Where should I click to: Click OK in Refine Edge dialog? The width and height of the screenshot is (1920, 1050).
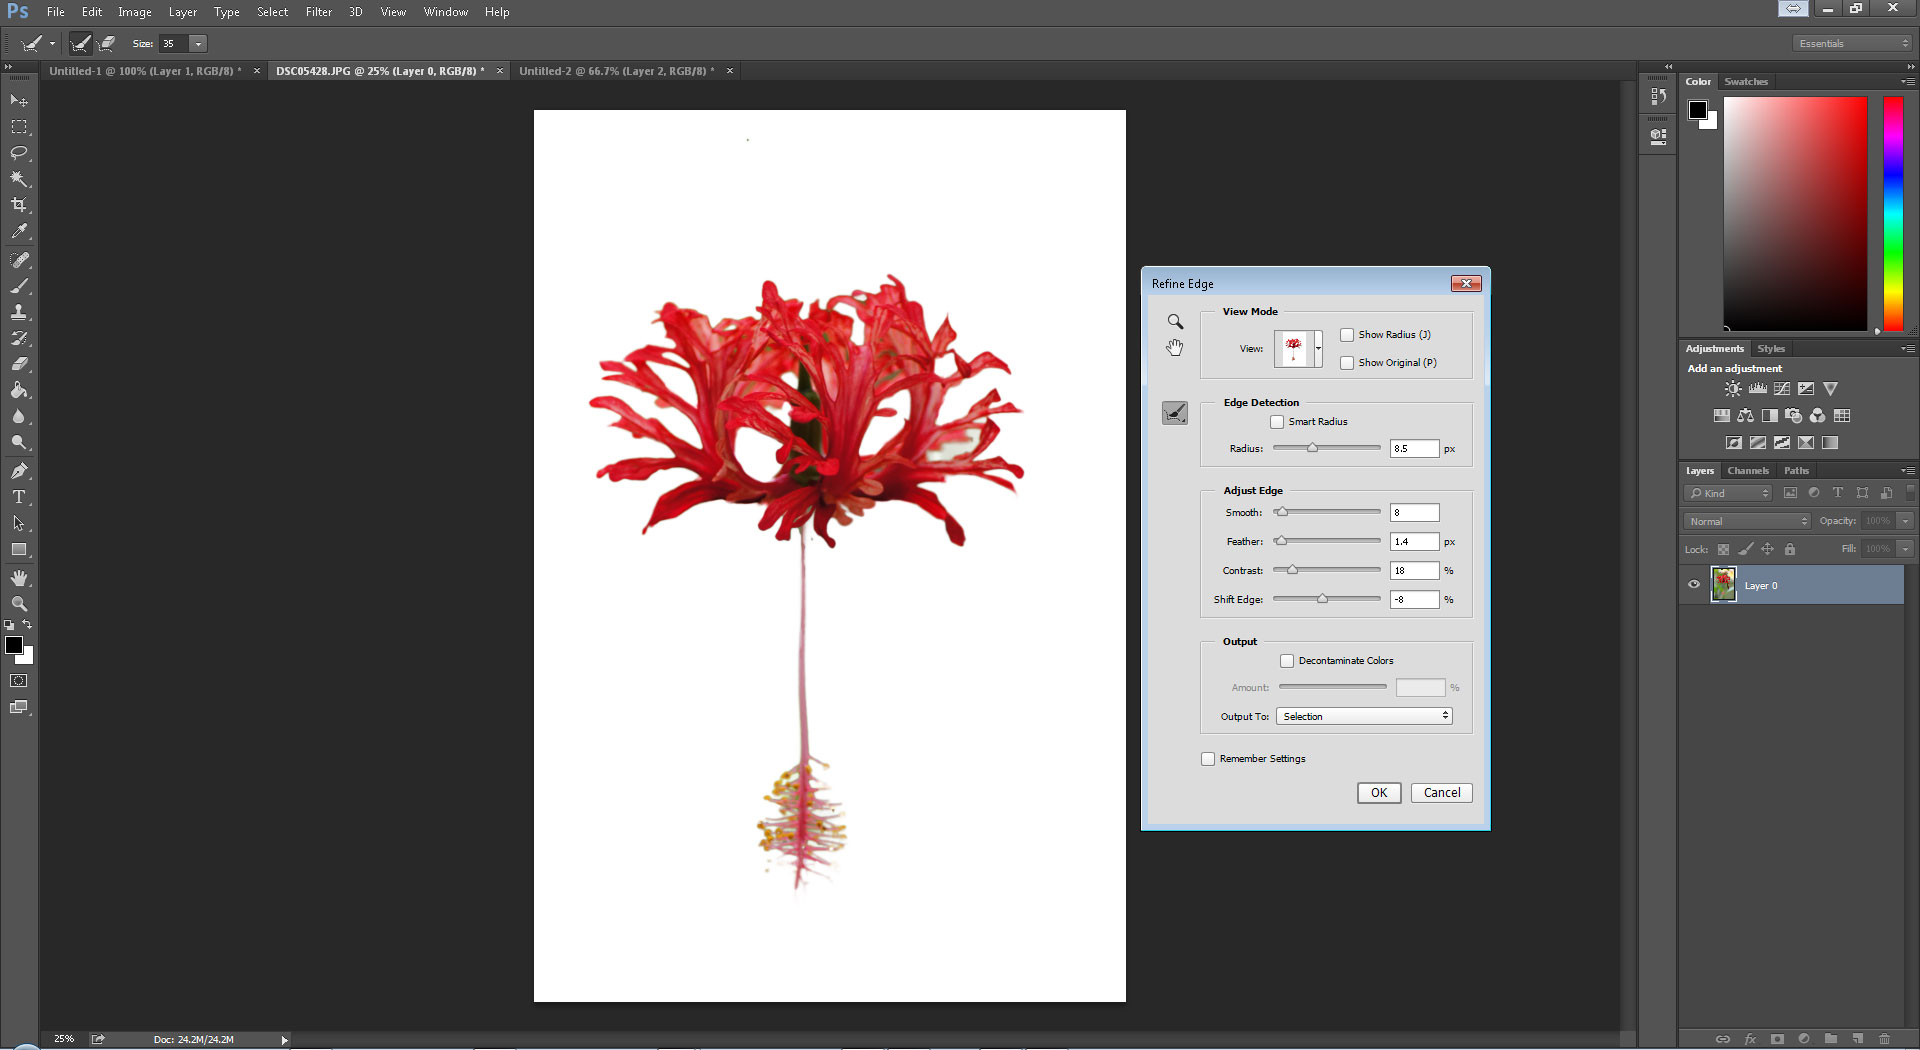tap(1378, 793)
